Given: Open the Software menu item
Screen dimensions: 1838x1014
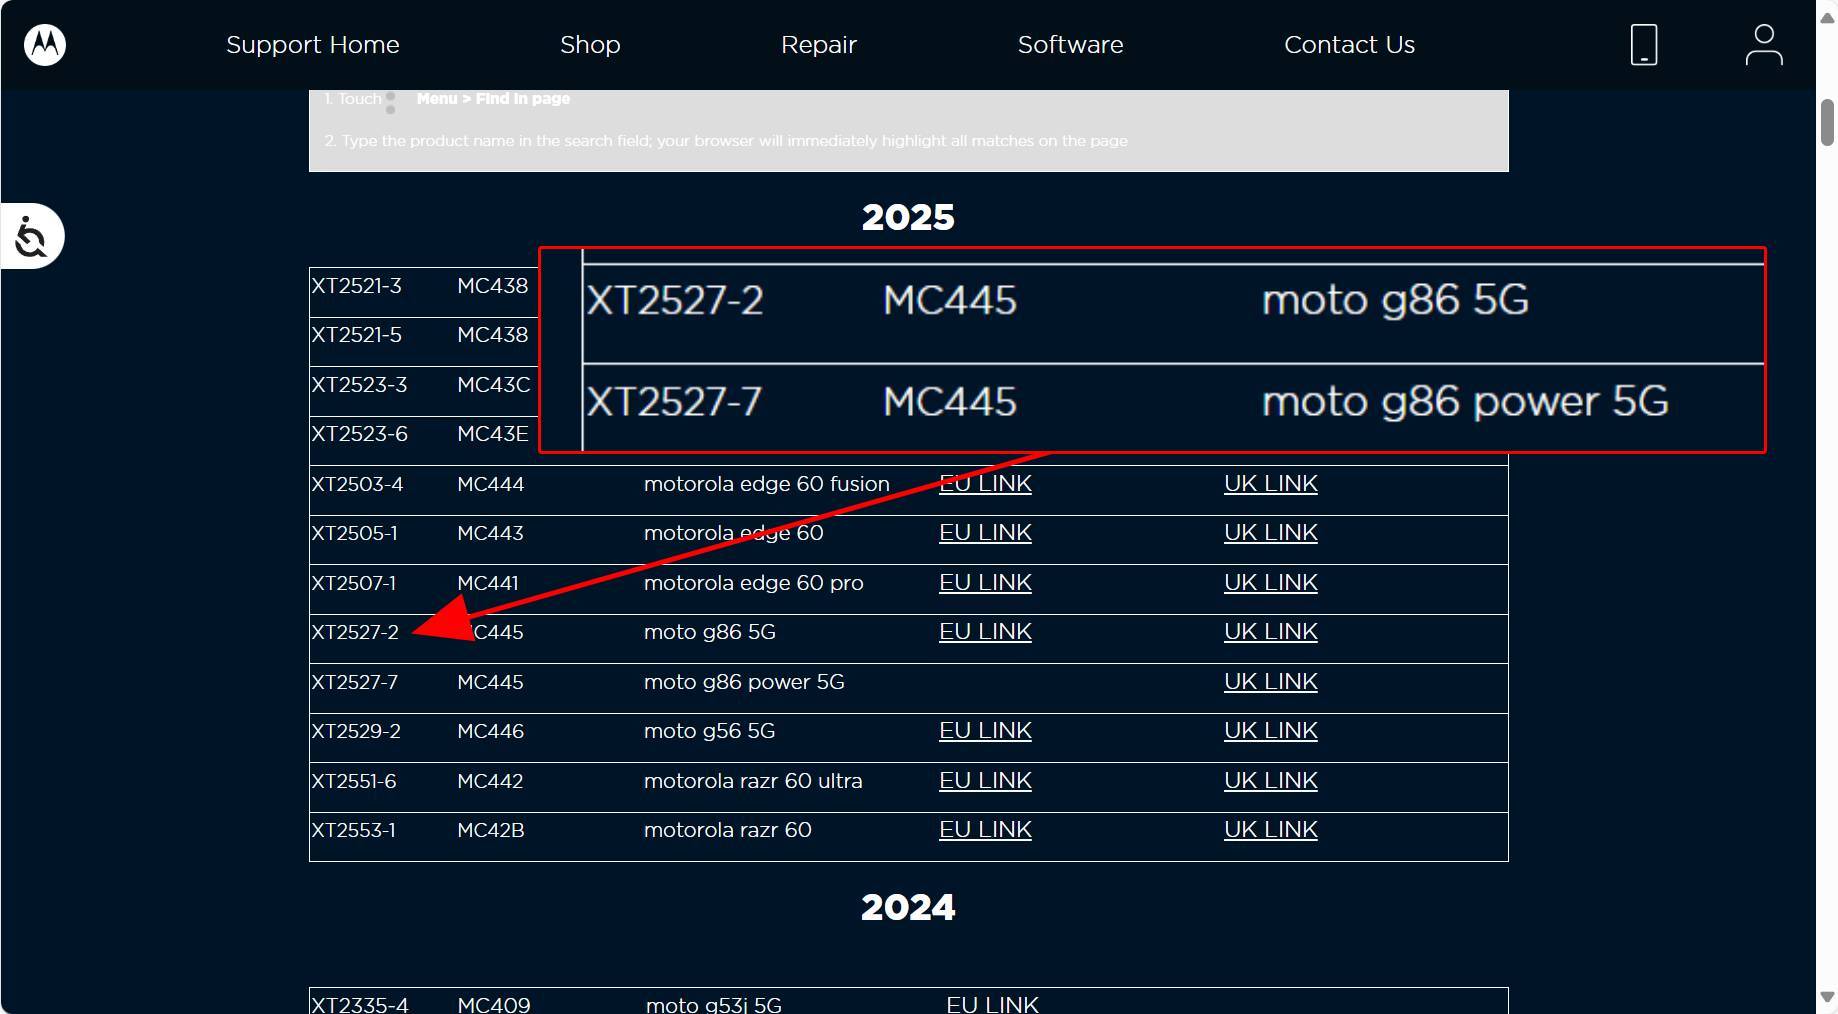Looking at the screenshot, I should [1071, 45].
